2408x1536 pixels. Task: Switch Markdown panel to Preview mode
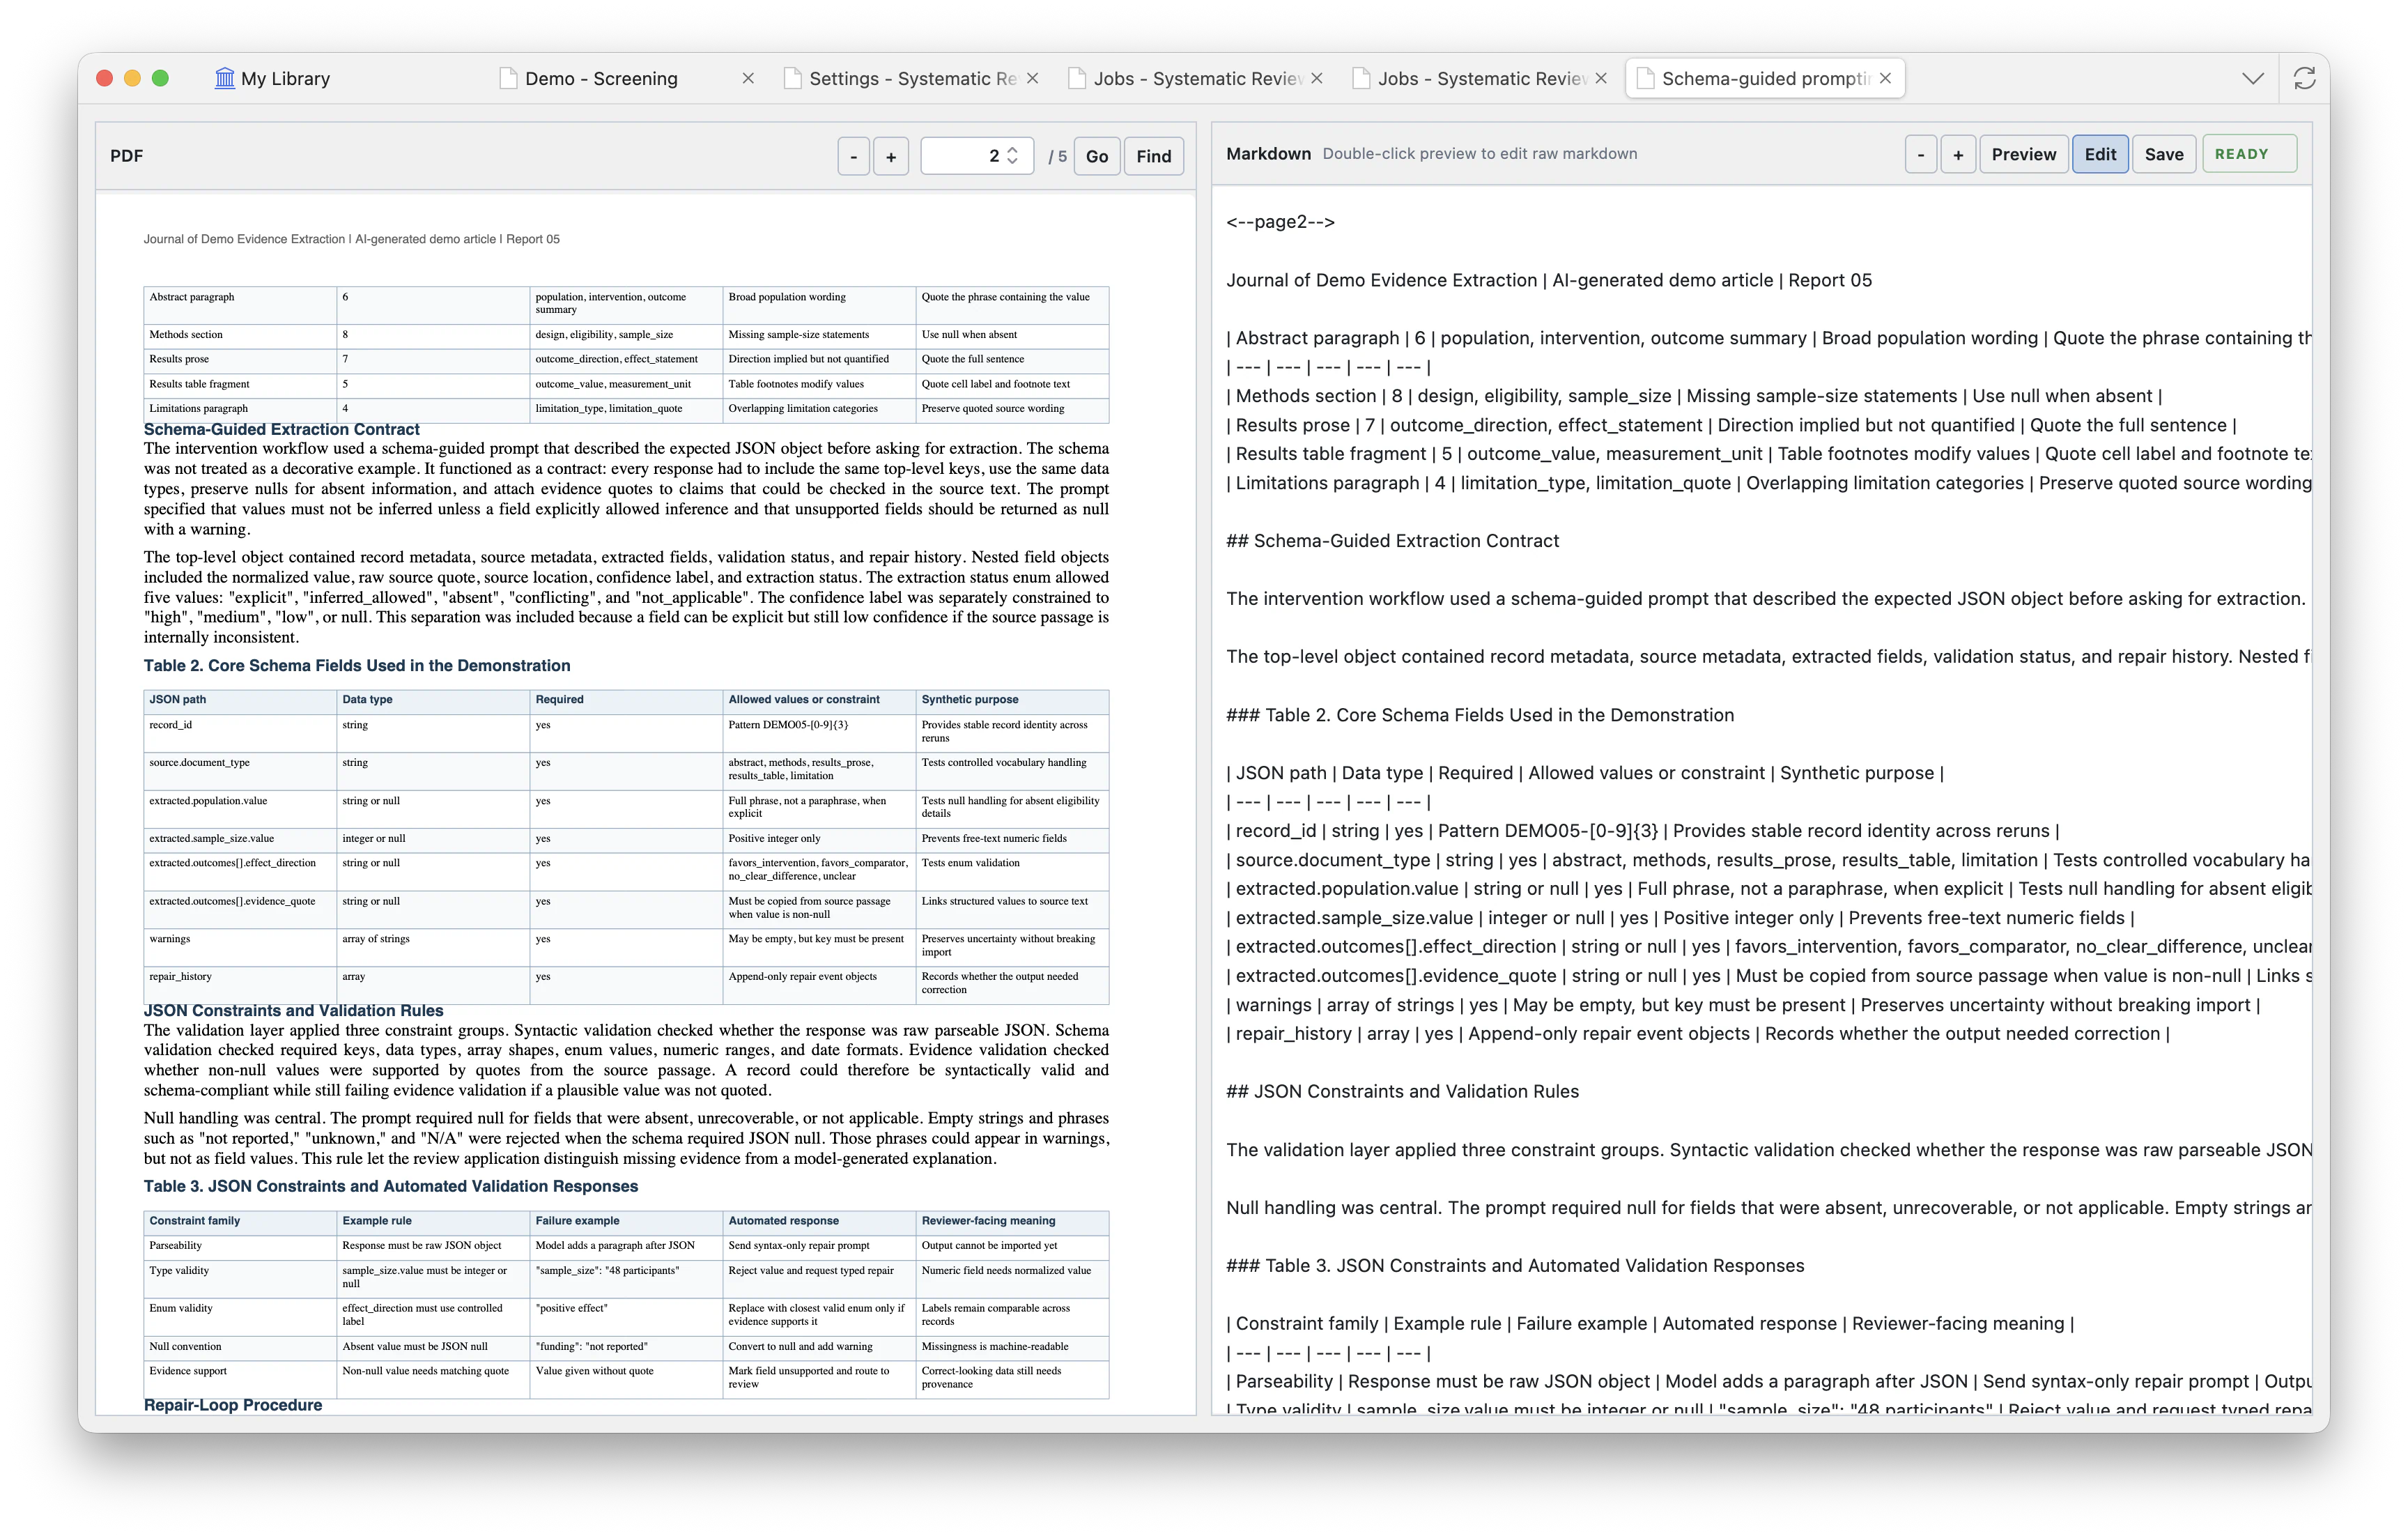click(2023, 154)
